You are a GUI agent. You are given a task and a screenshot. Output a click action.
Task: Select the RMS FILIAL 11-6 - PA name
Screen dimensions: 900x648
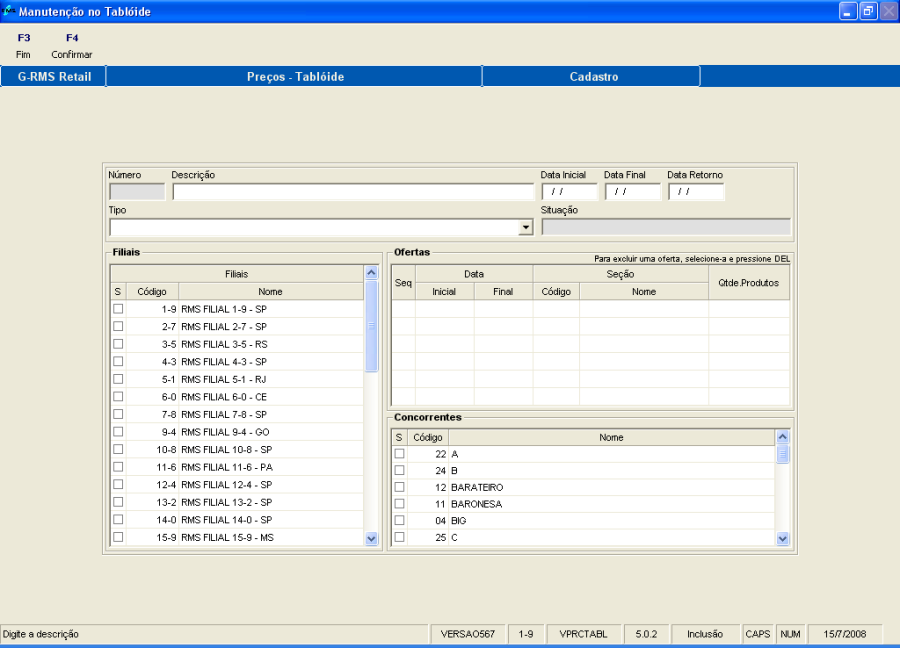click(x=271, y=467)
